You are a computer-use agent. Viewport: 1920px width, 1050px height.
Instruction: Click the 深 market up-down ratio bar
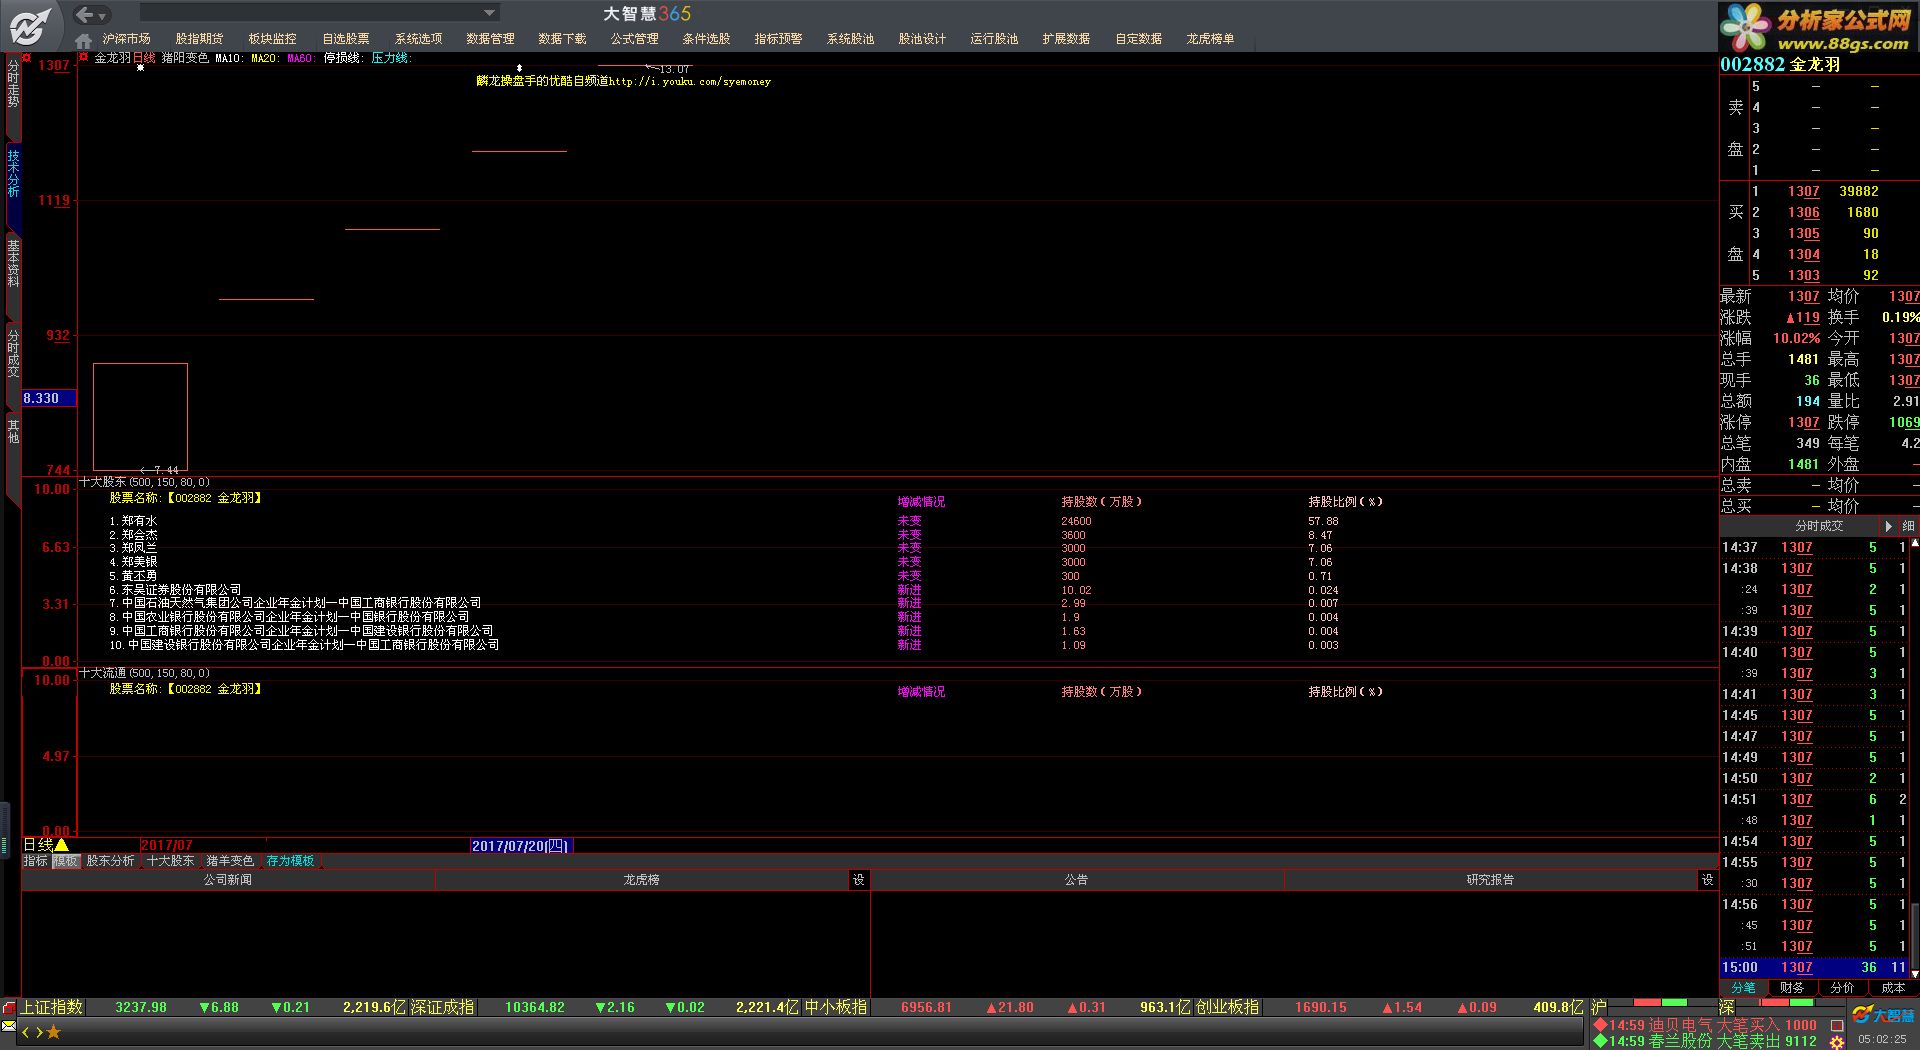tap(1789, 1003)
